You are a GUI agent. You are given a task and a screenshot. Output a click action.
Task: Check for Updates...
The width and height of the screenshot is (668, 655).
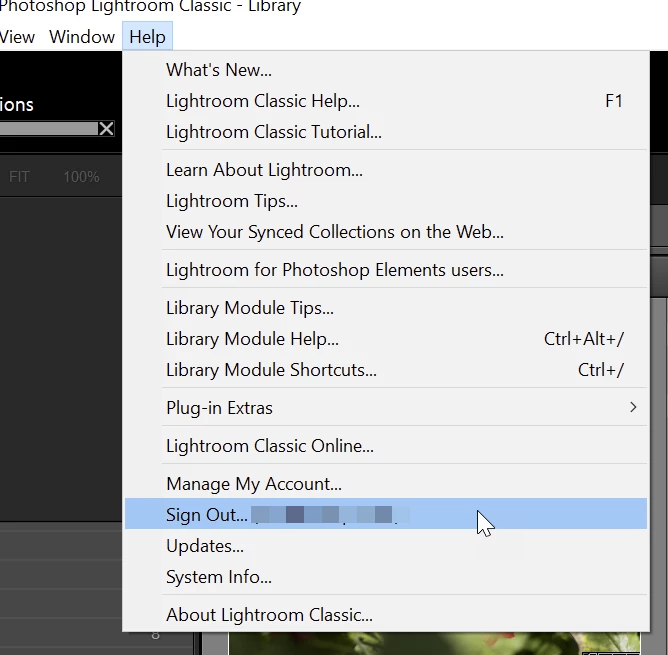click(386, 546)
